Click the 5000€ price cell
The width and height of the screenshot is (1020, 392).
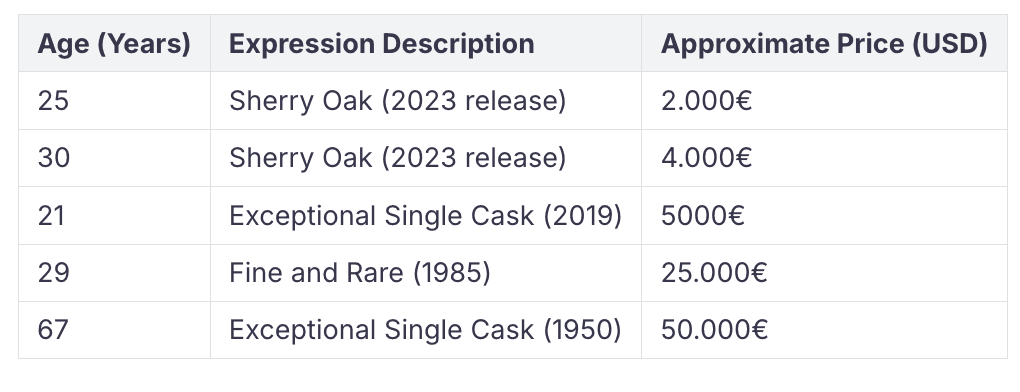[x=824, y=215]
